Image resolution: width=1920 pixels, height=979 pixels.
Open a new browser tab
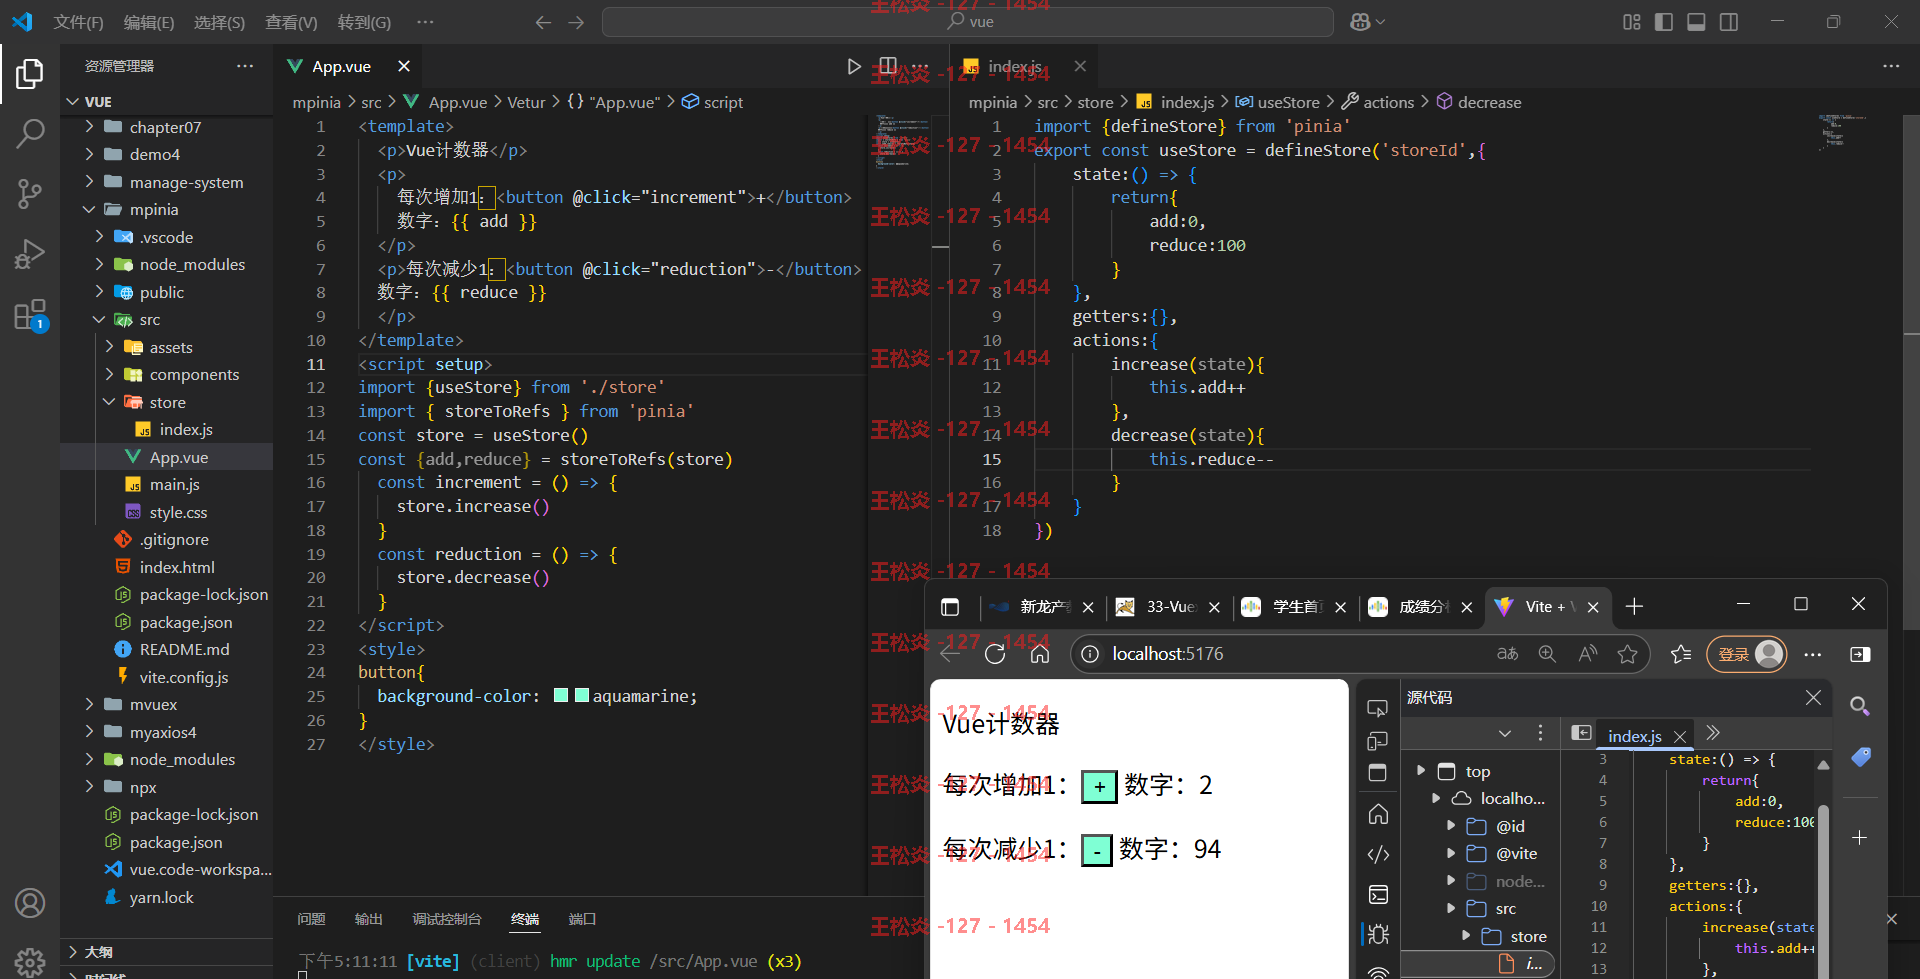point(1634,607)
